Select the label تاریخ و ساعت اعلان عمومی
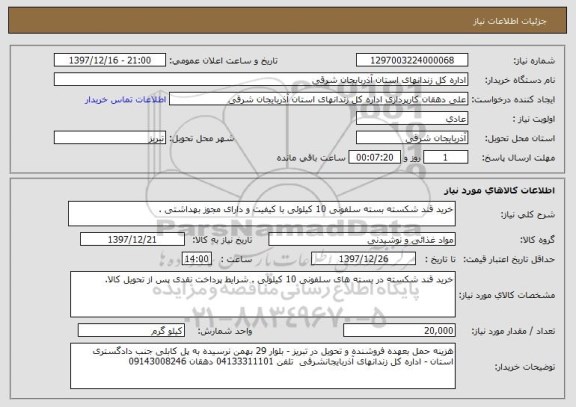Image resolution: width=576 pixels, height=407 pixels. (223, 61)
